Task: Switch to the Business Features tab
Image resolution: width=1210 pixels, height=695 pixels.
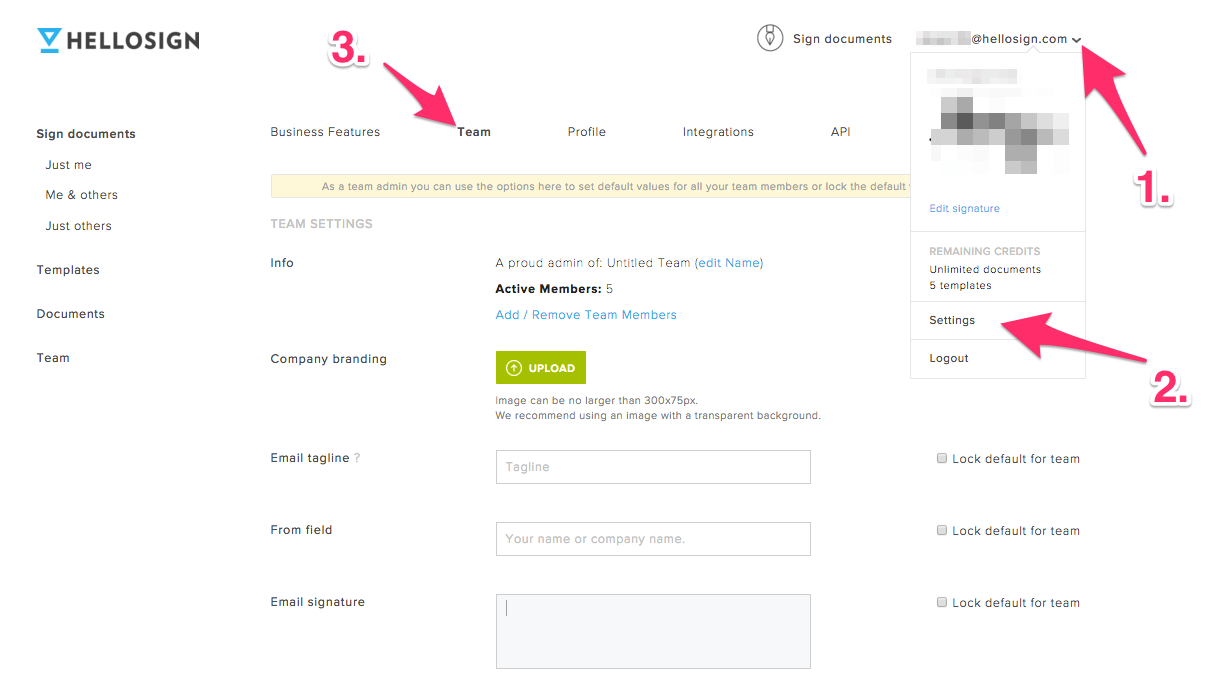Action: tap(325, 132)
